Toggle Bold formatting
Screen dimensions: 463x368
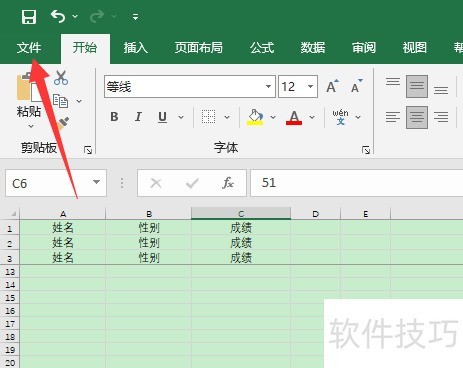tap(114, 117)
